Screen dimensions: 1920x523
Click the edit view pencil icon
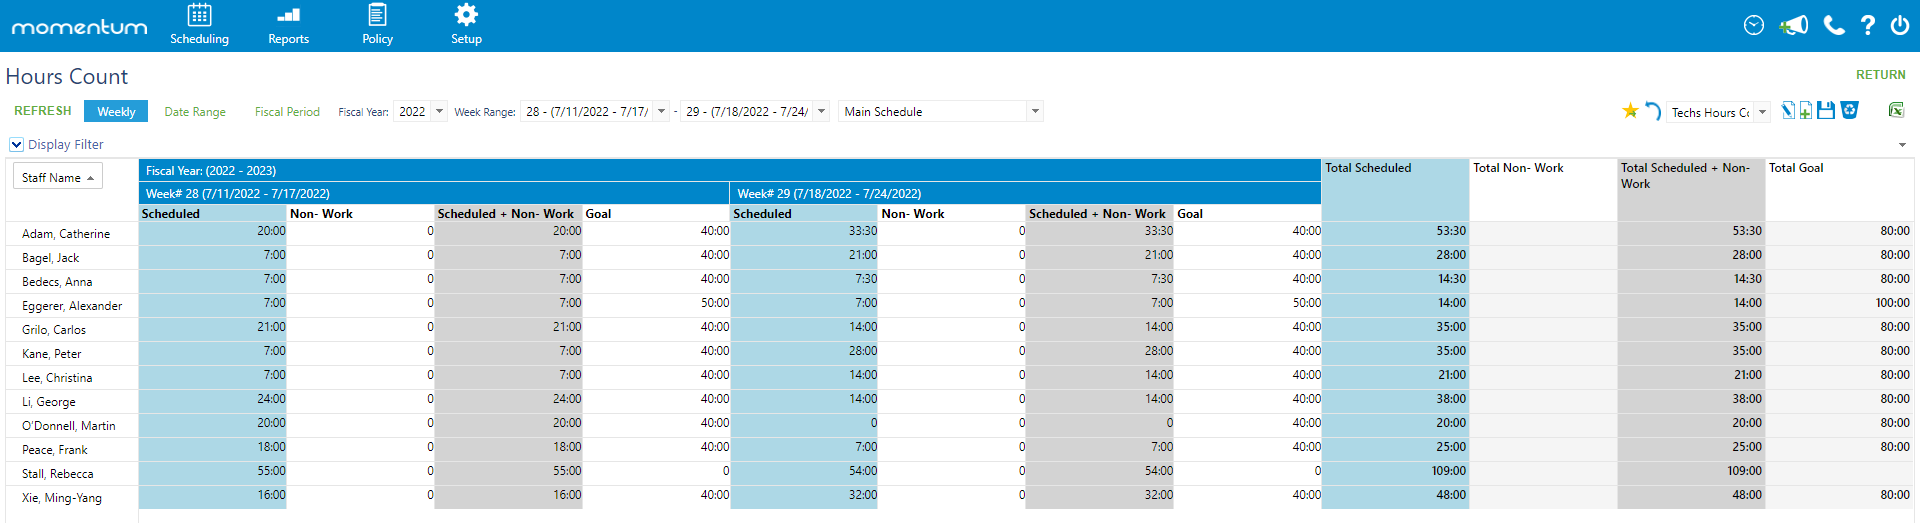tap(1788, 111)
